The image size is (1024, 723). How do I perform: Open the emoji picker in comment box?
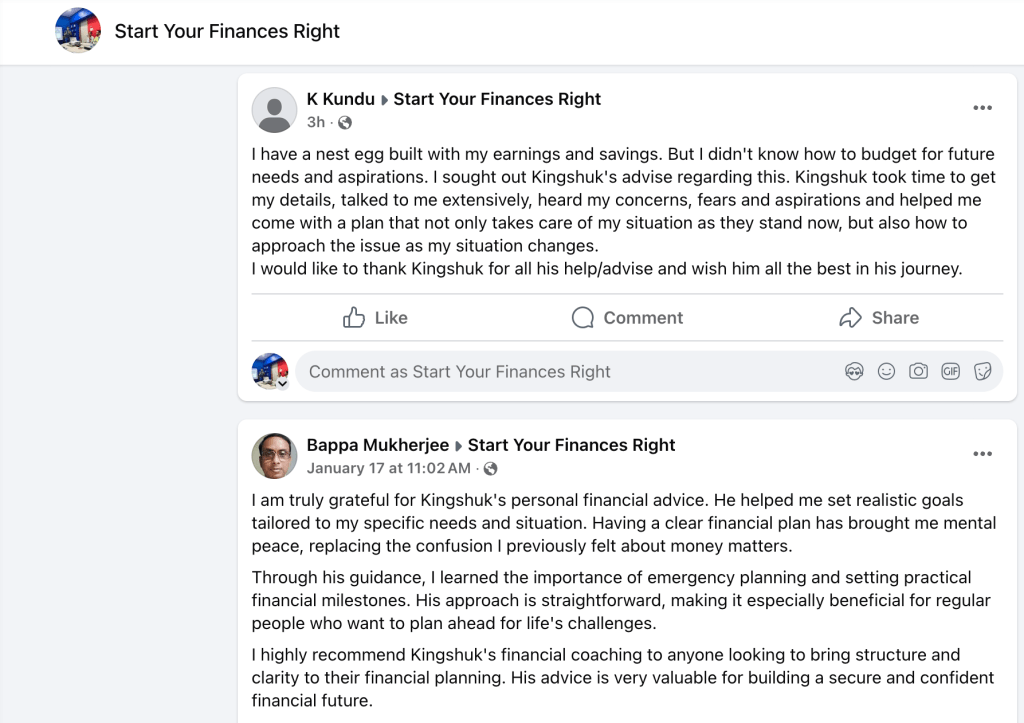pyautogui.click(x=886, y=372)
